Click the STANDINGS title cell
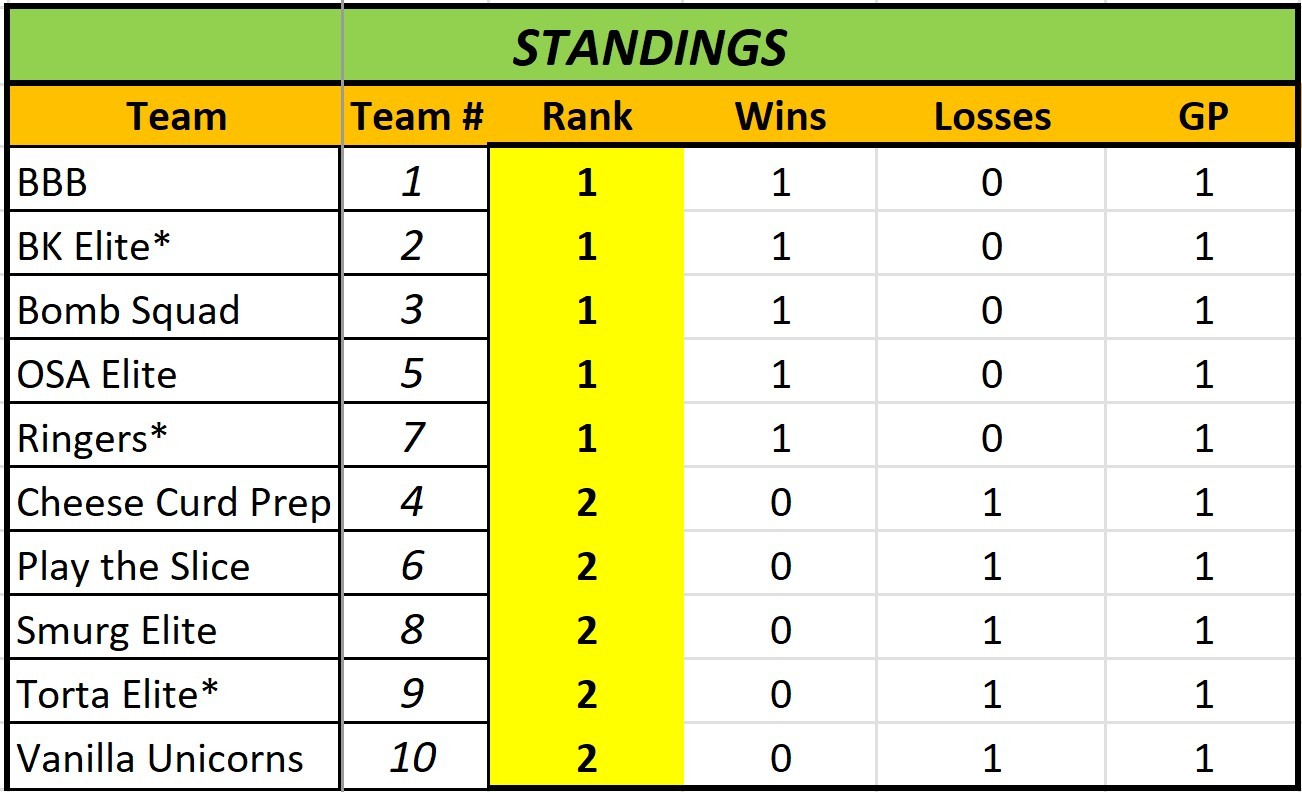Viewport: 1302px width, 792px height. pyautogui.click(x=650, y=47)
